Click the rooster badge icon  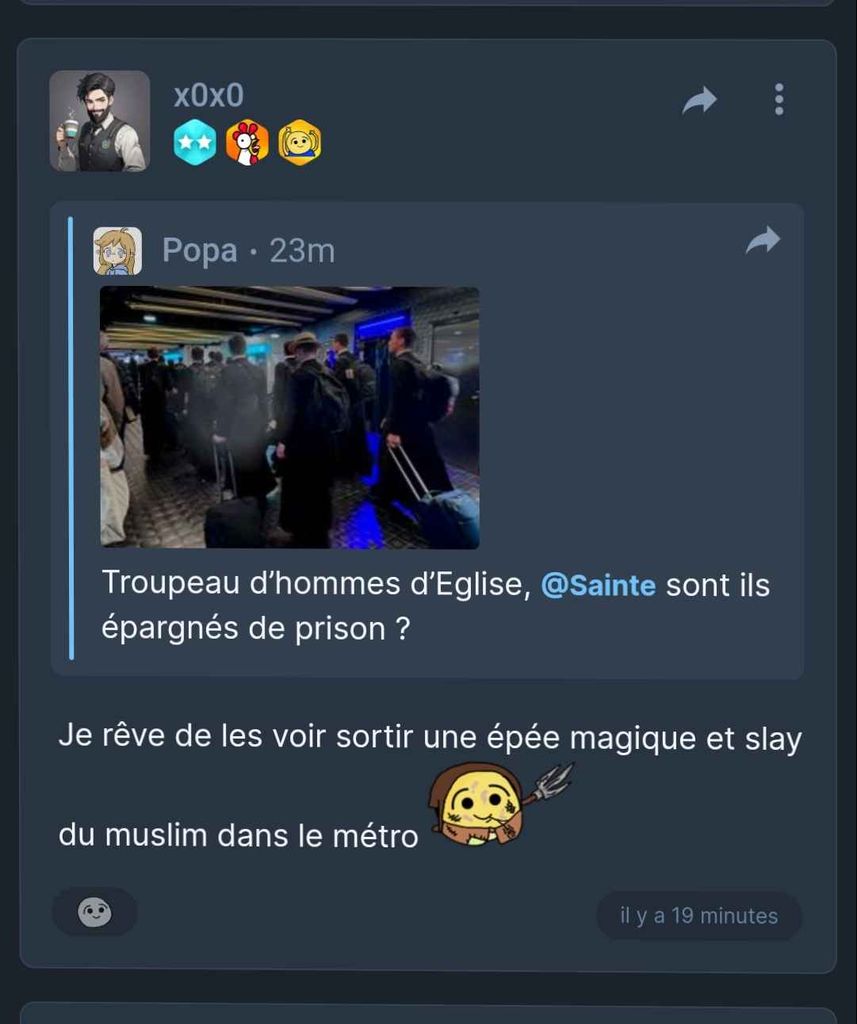pos(247,142)
